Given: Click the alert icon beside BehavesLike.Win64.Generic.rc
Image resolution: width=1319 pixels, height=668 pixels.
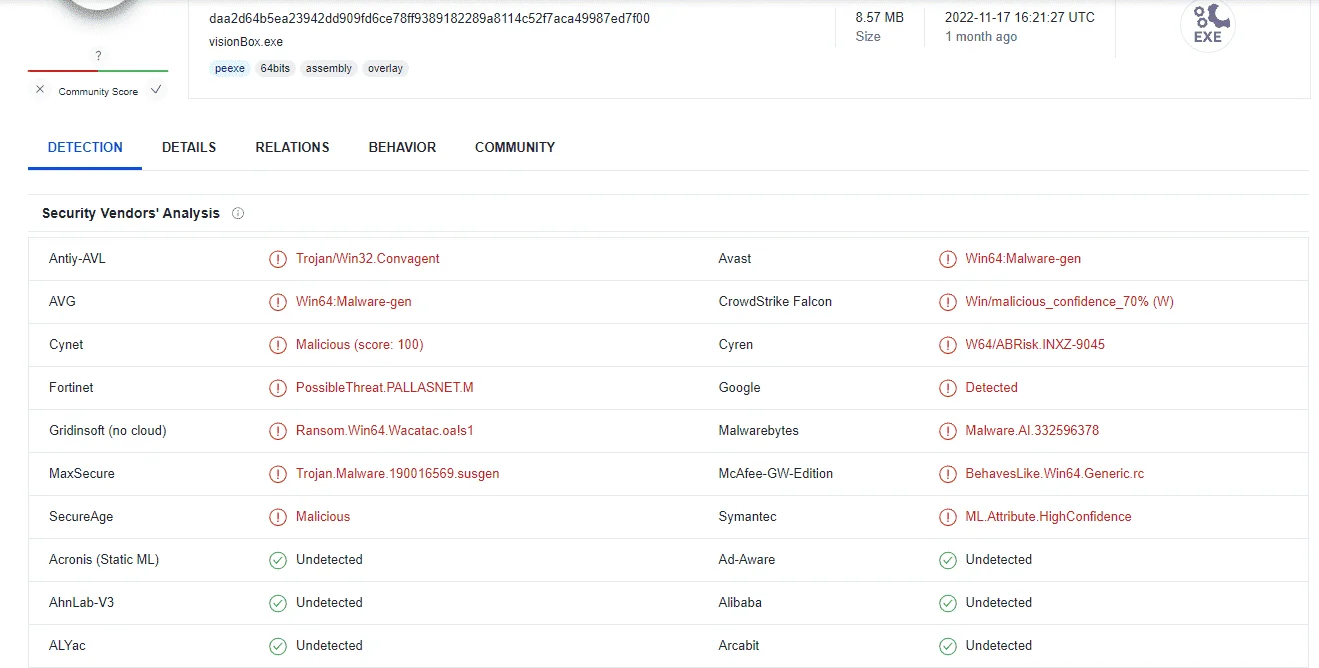Looking at the screenshot, I should coord(947,474).
